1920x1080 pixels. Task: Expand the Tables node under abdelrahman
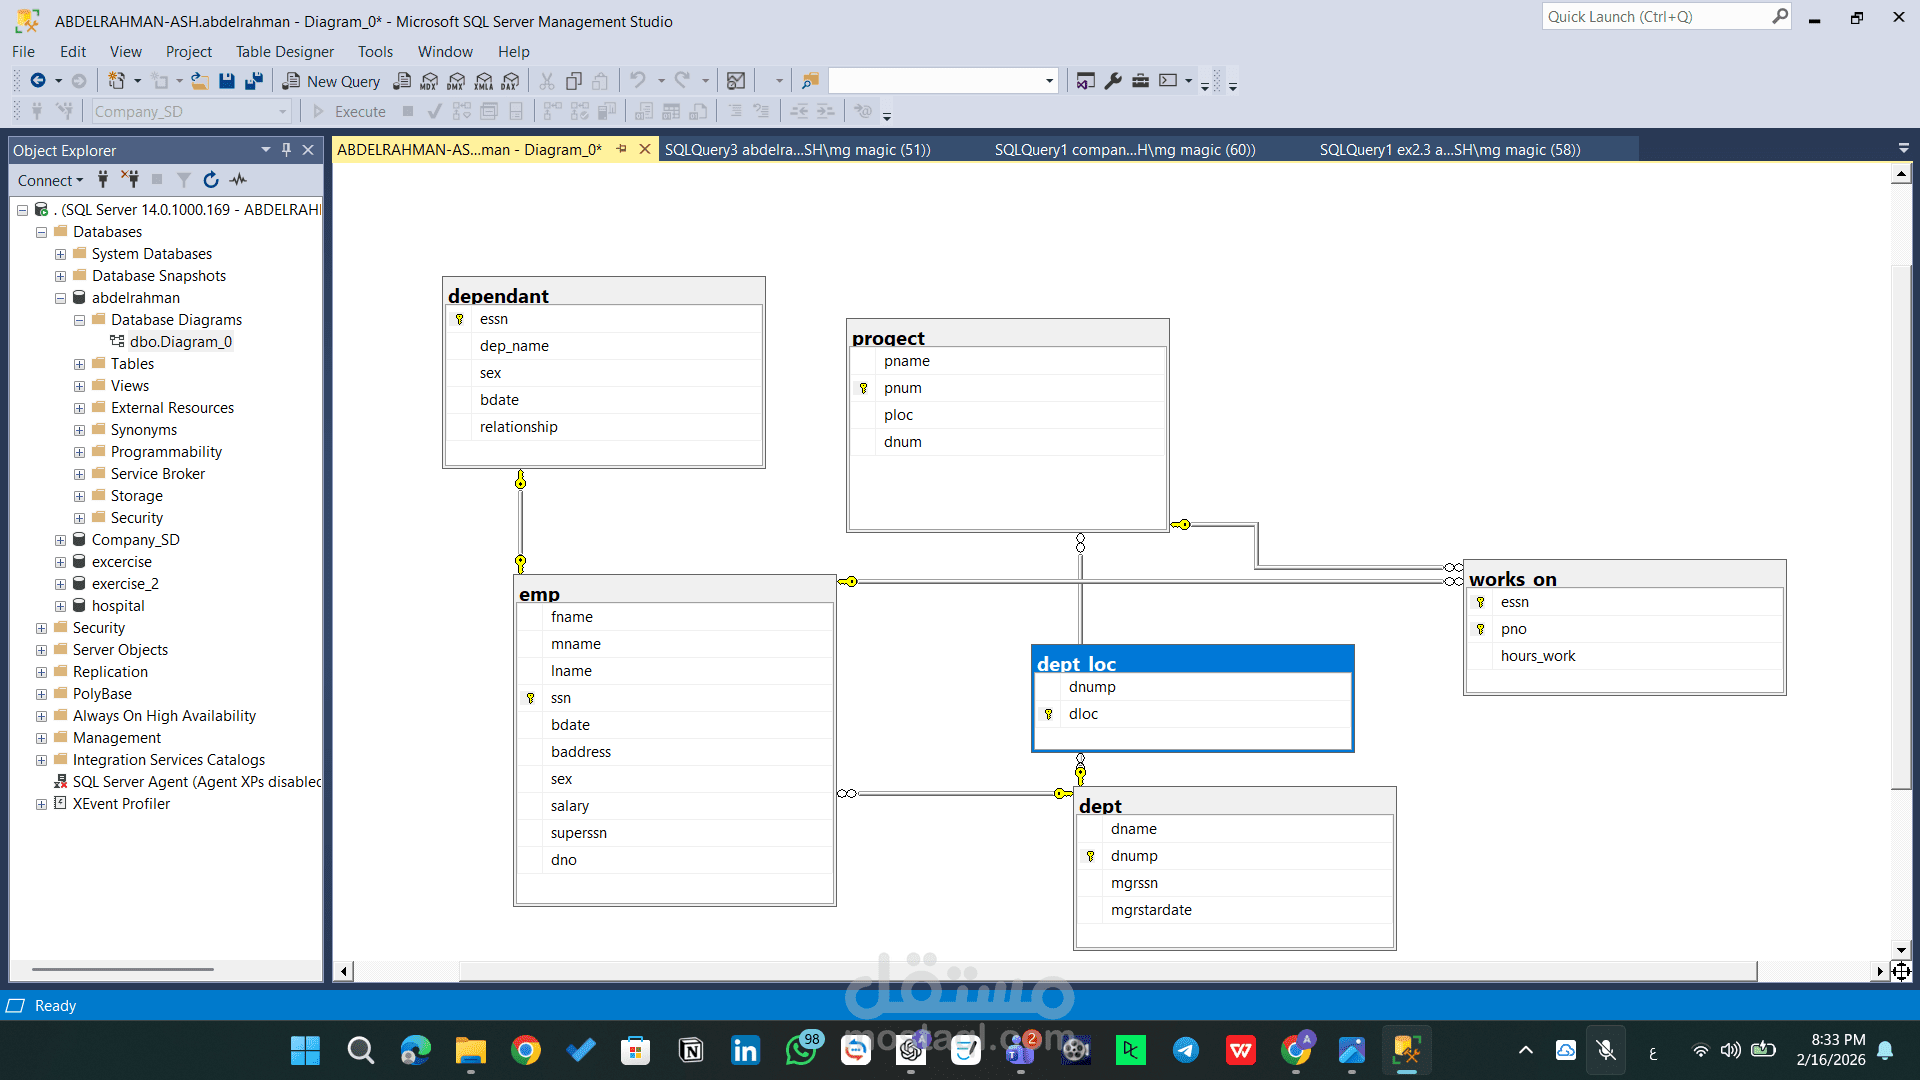[80, 363]
